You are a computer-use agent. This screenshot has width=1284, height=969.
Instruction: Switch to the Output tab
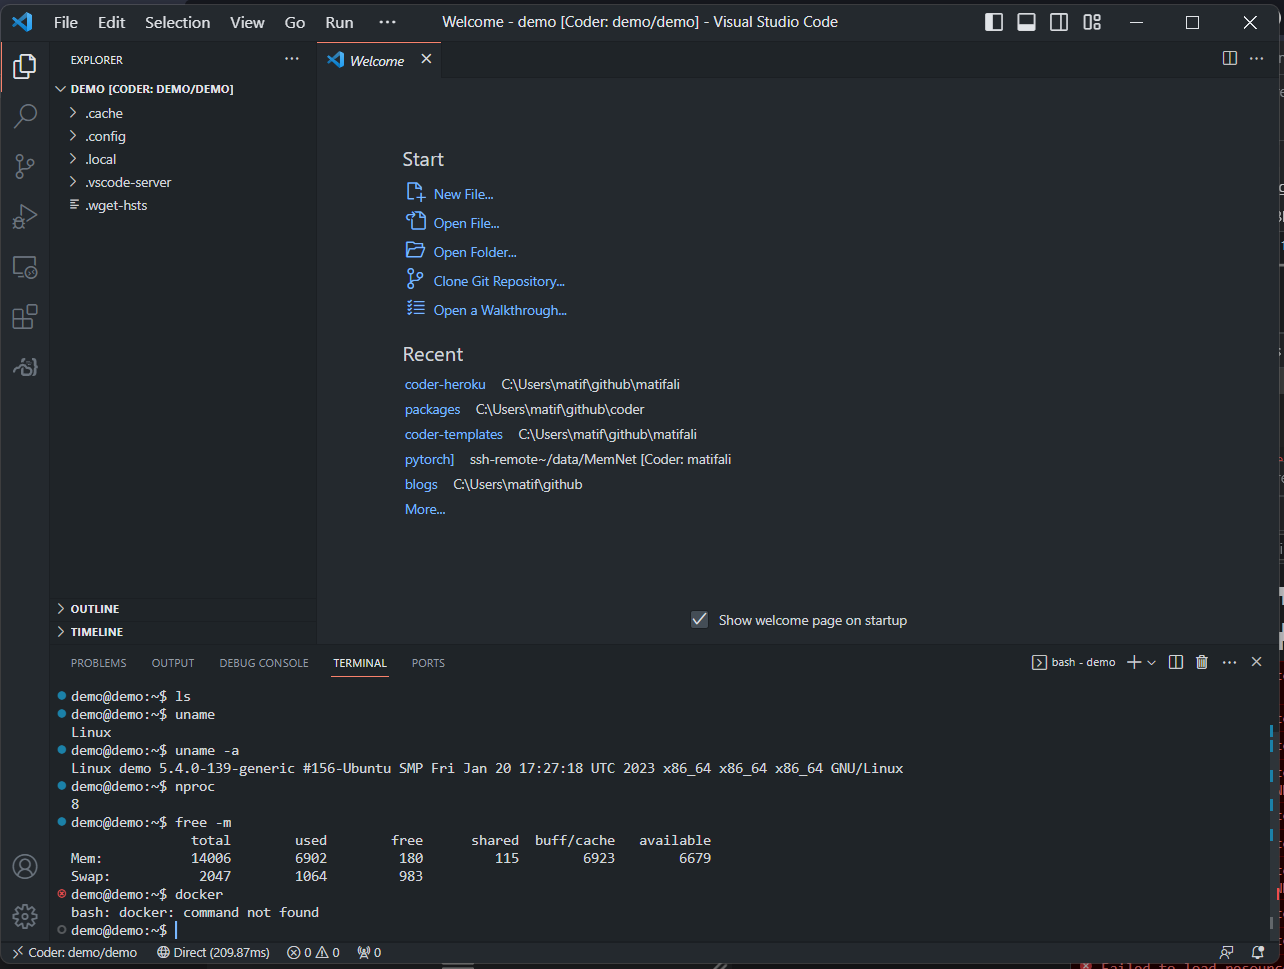click(173, 663)
